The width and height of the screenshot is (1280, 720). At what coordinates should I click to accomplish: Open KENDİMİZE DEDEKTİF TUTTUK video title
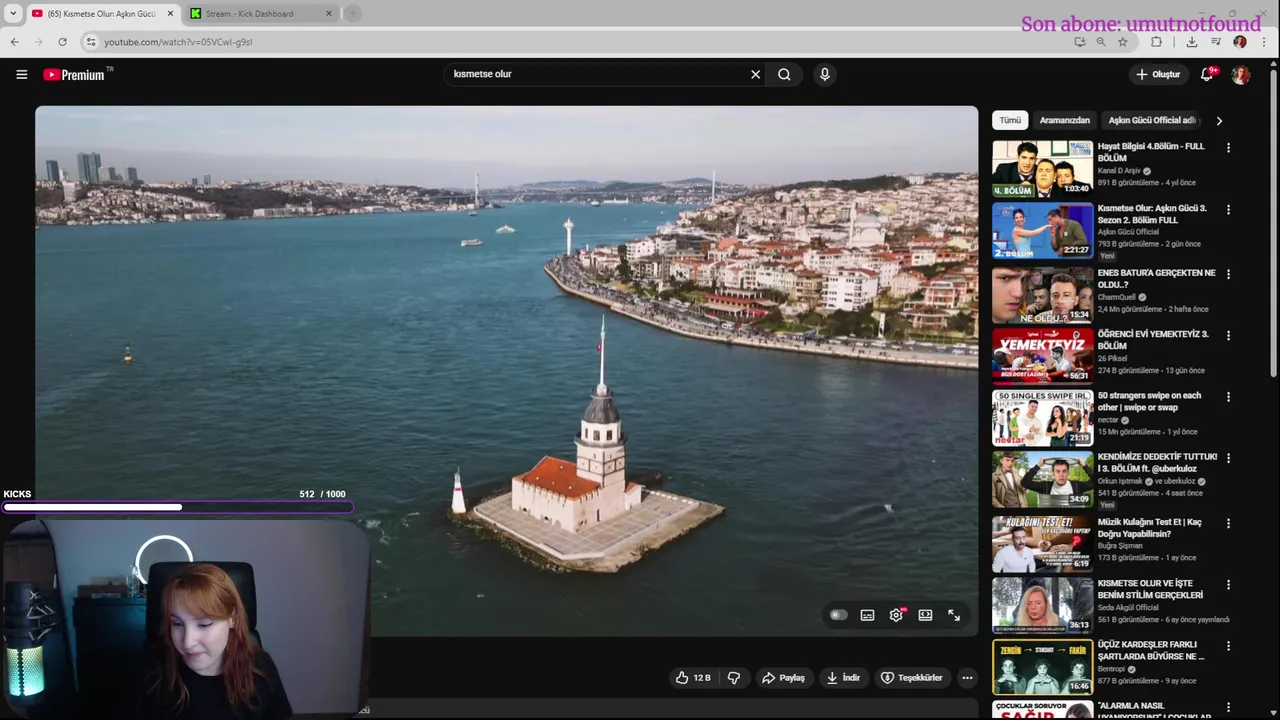[x=1157, y=462]
